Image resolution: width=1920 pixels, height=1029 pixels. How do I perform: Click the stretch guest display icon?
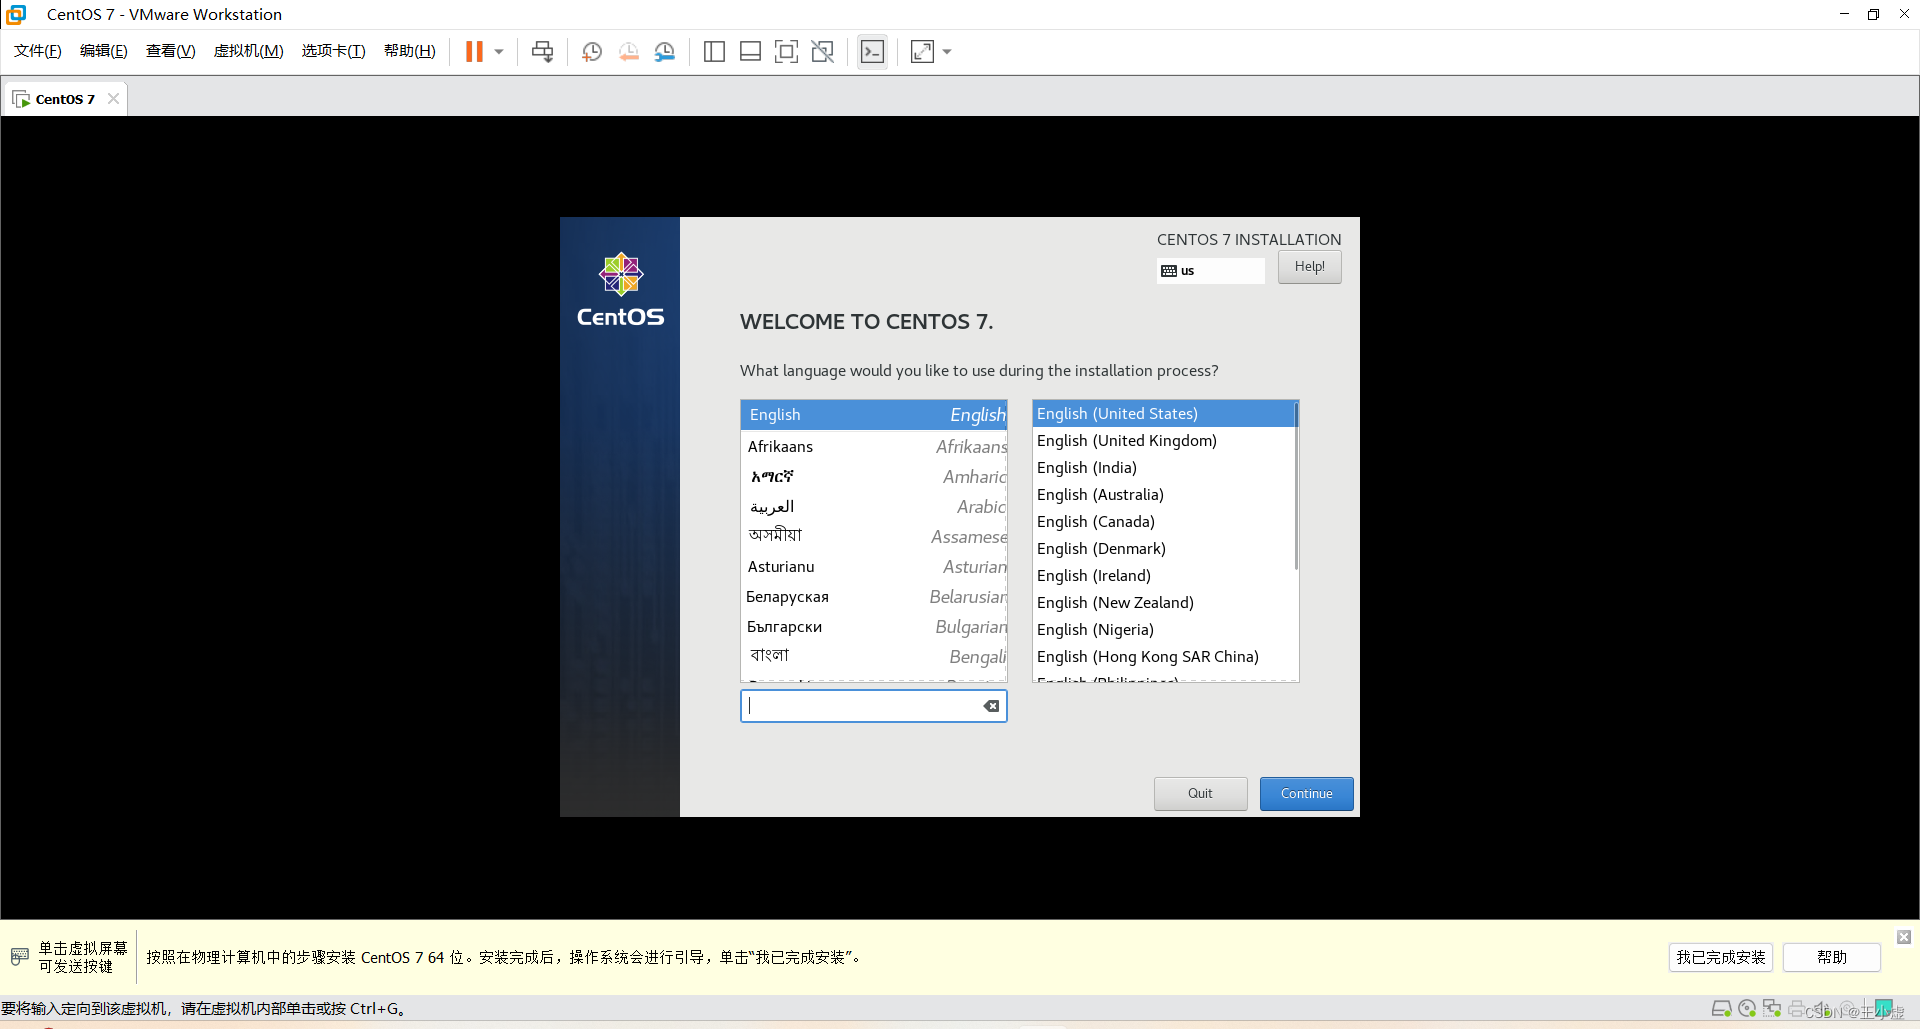pyautogui.click(x=922, y=52)
